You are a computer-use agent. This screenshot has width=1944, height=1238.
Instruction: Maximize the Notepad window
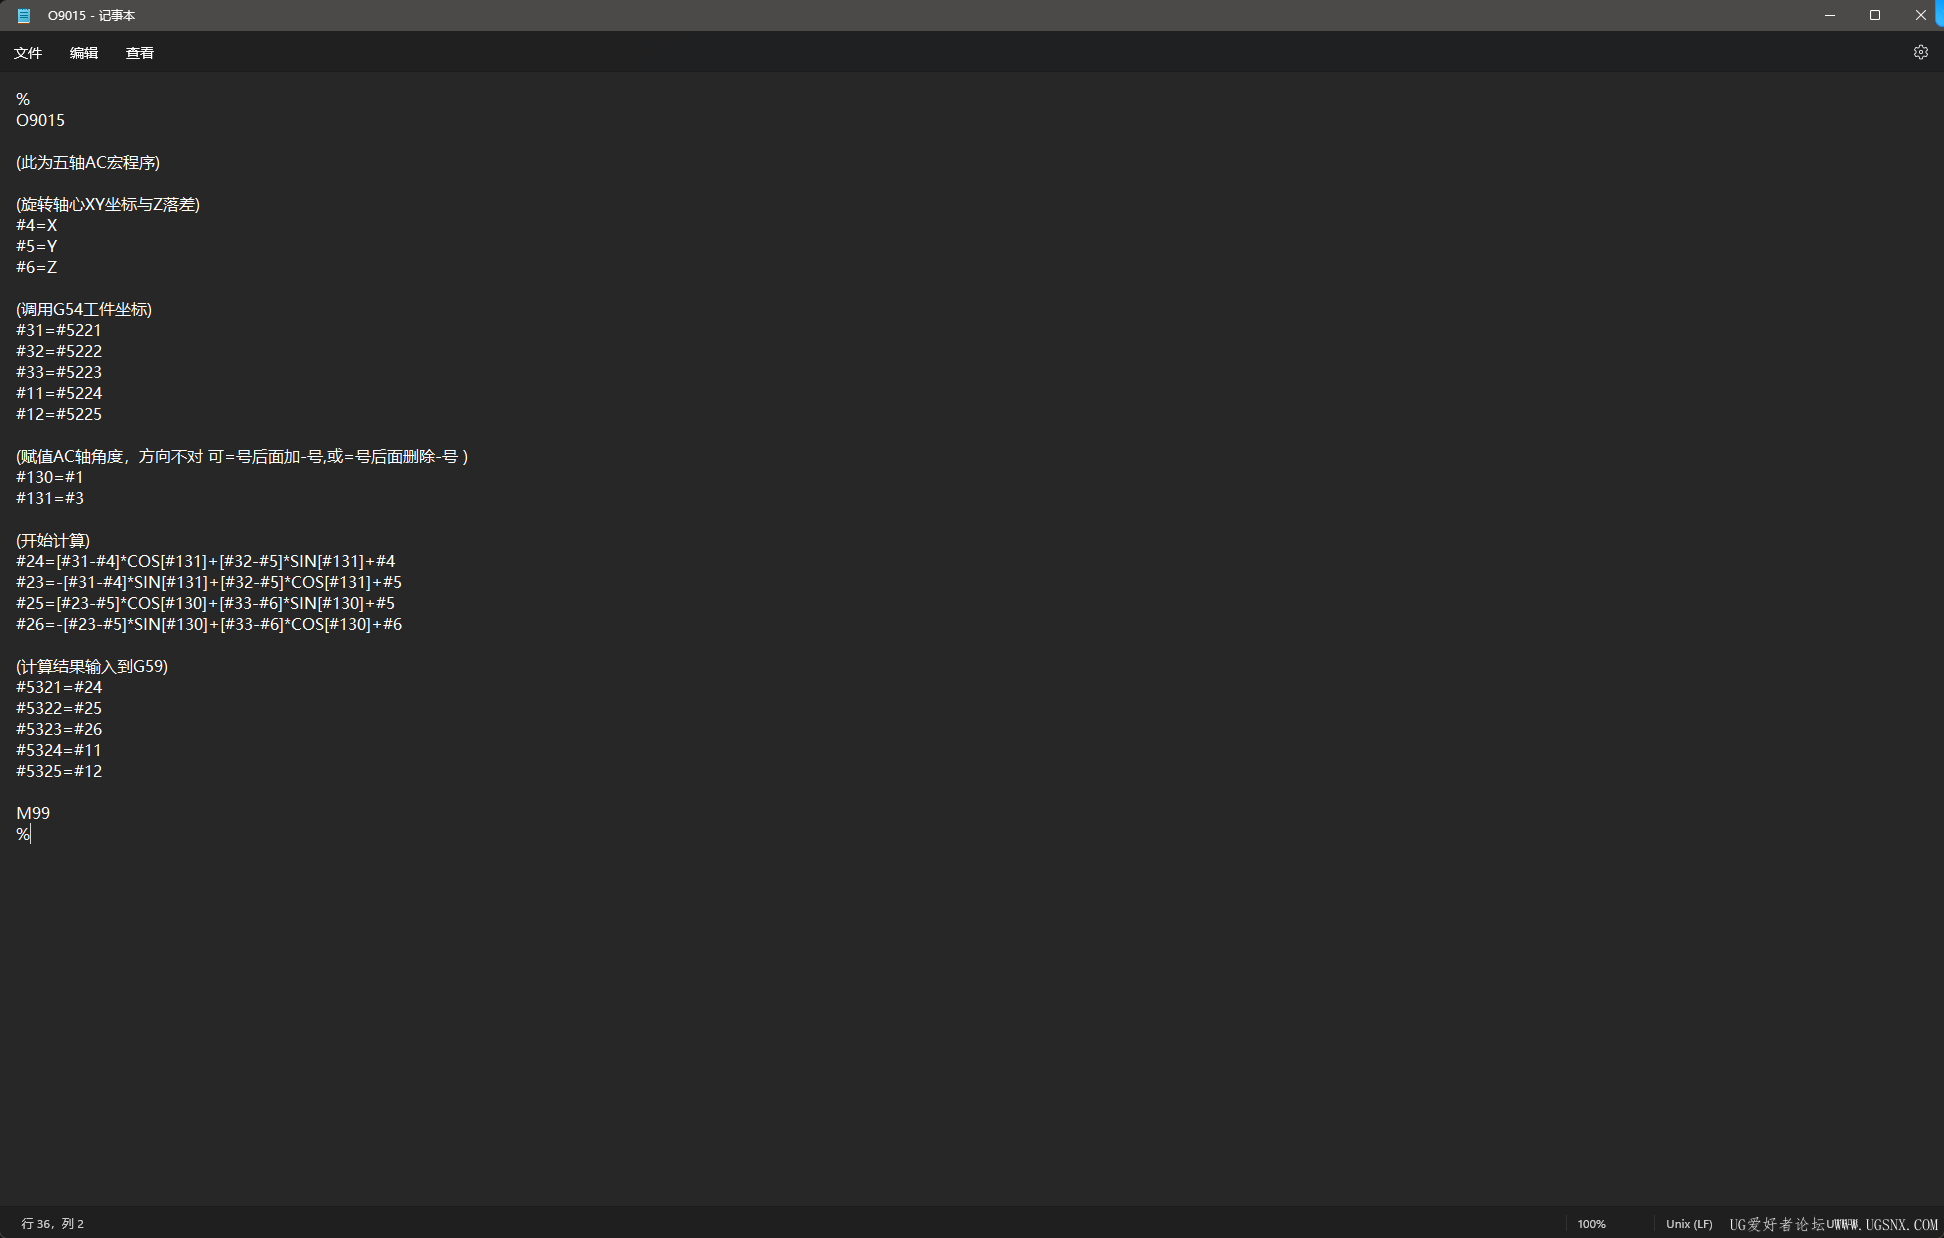click(x=1874, y=15)
